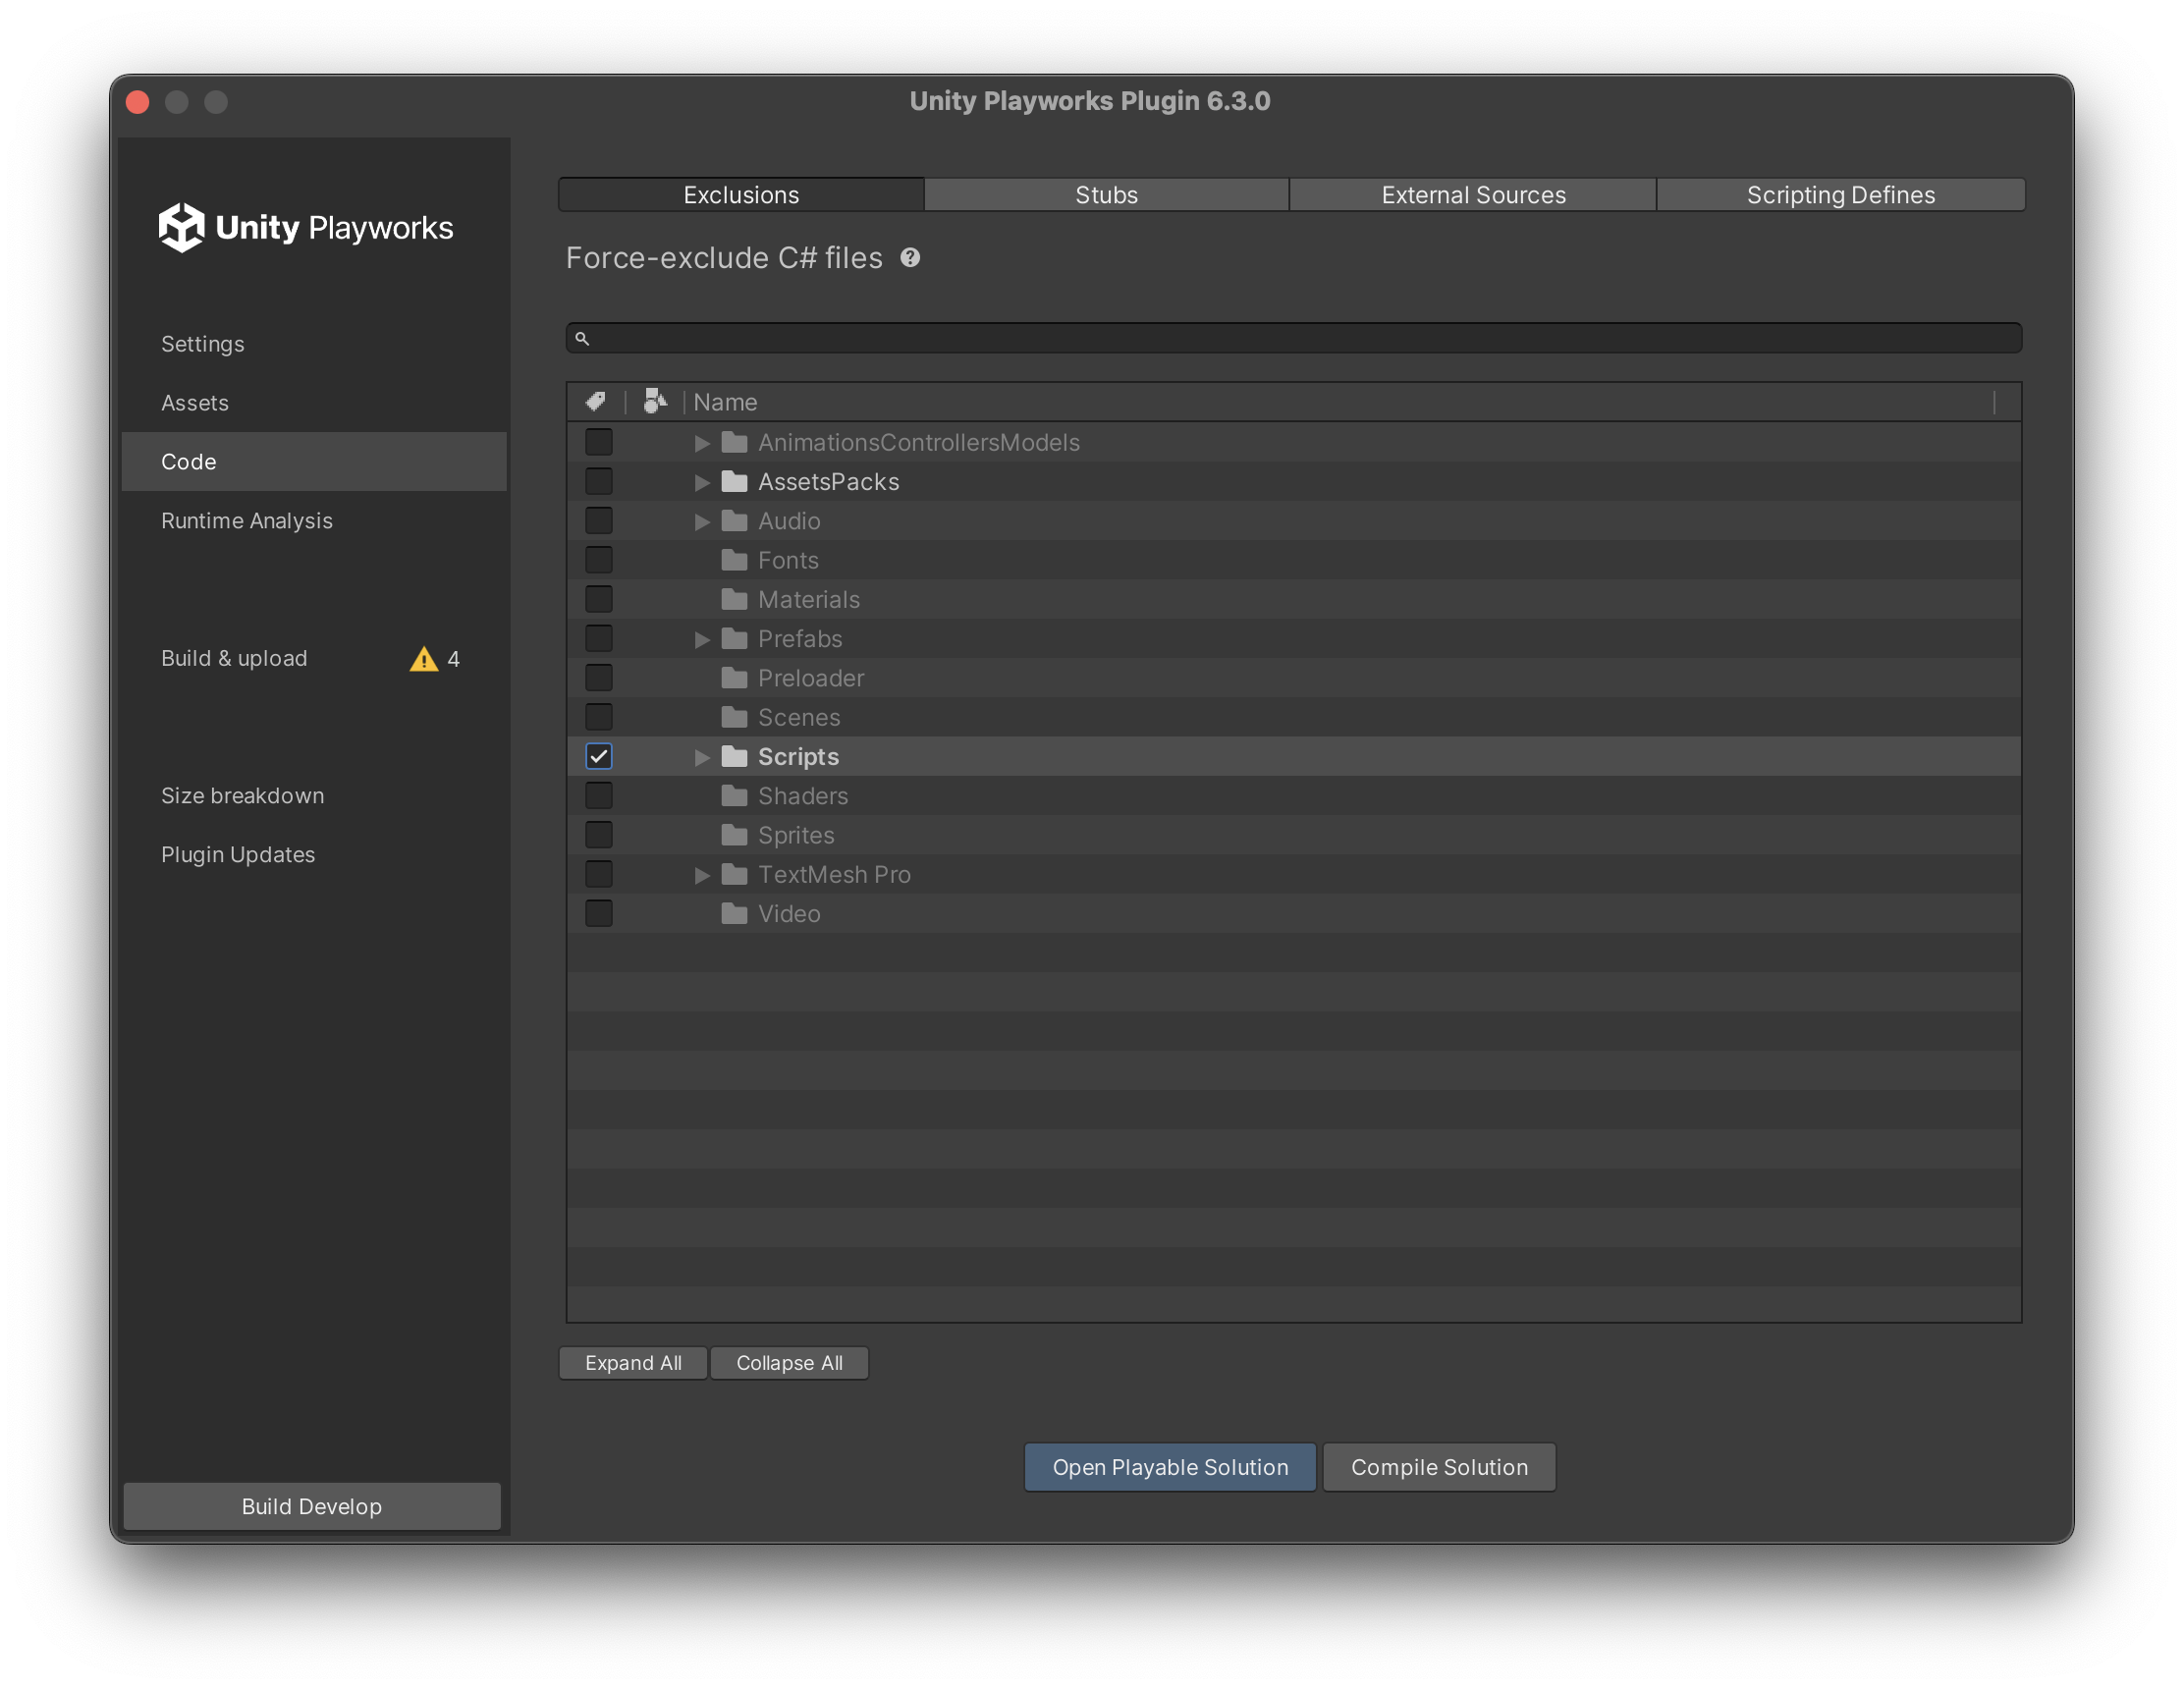This screenshot has height=1689, width=2184.
Task: Click the TextMesh Pro folder icon
Action: [x=735, y=875]
